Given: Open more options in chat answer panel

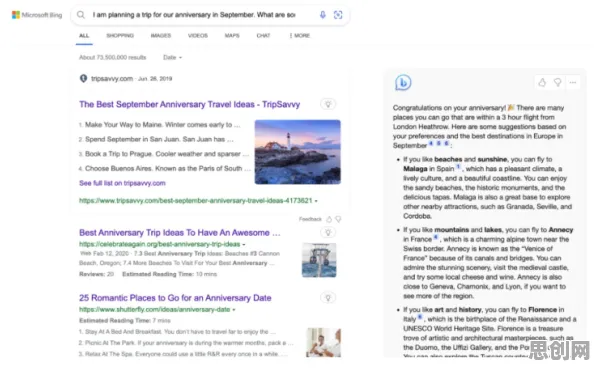Looking at the screenshot, I should (573, 82).
